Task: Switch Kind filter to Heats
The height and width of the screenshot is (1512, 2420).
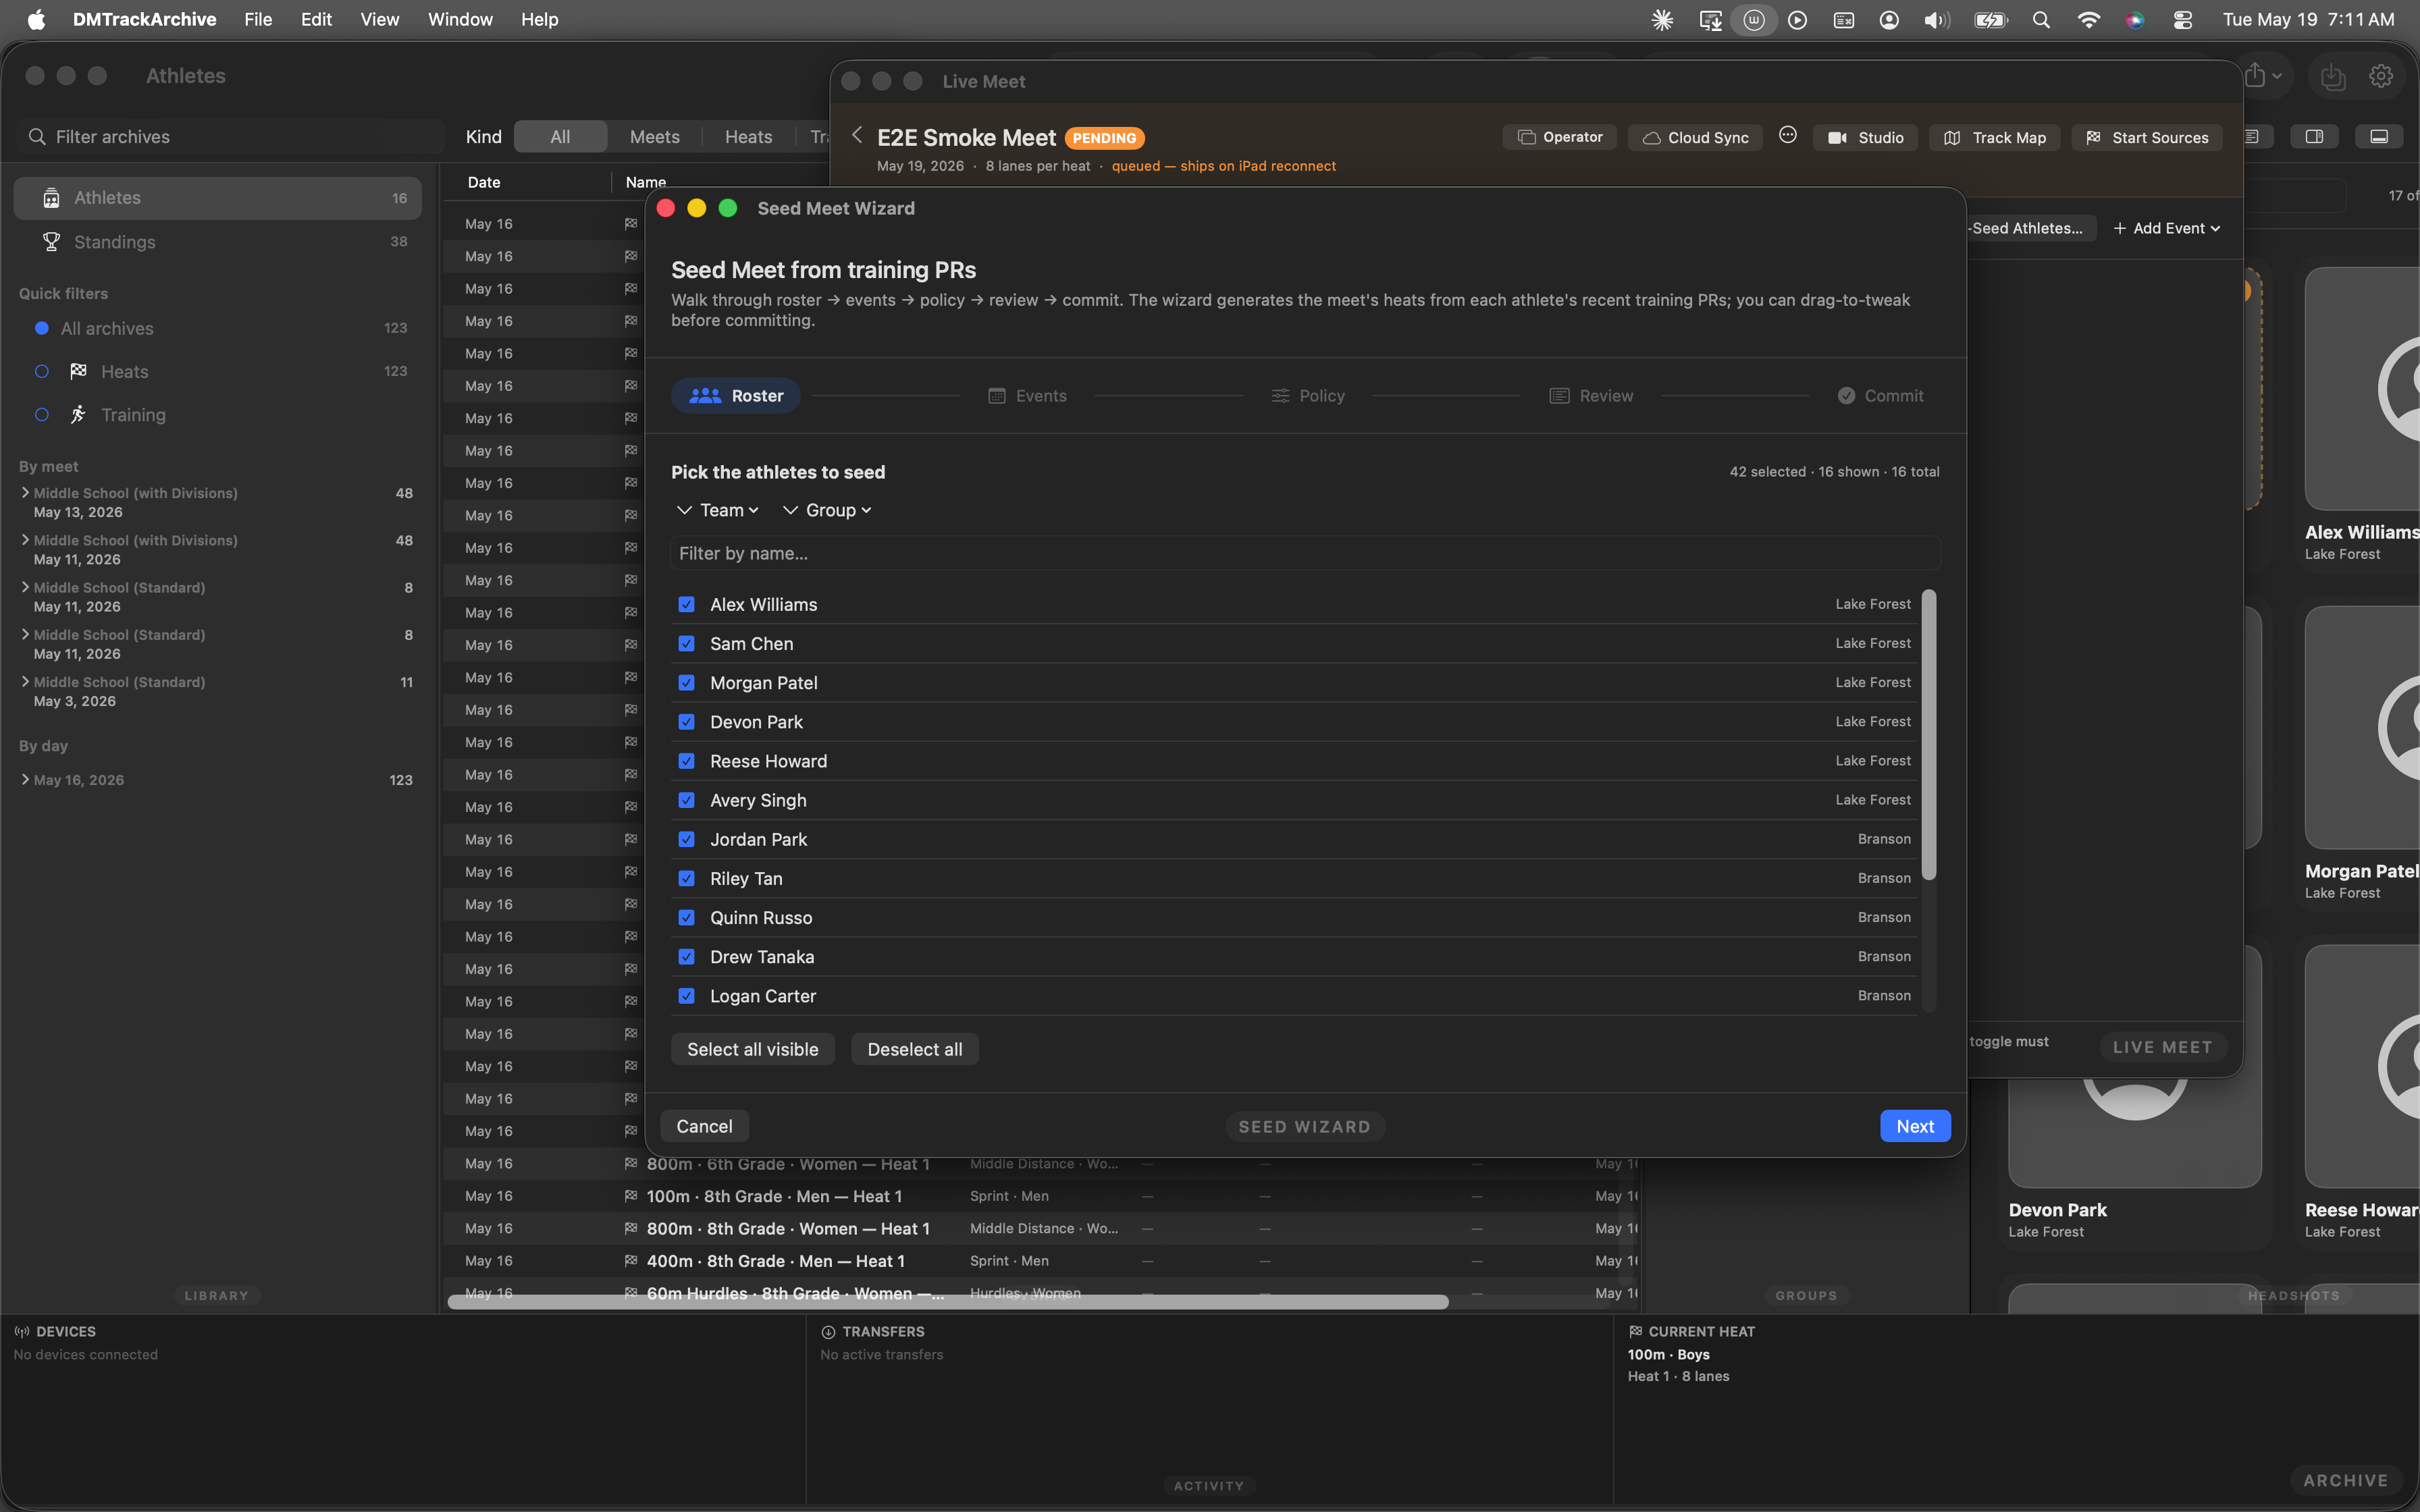Action: tap(748, 137)
